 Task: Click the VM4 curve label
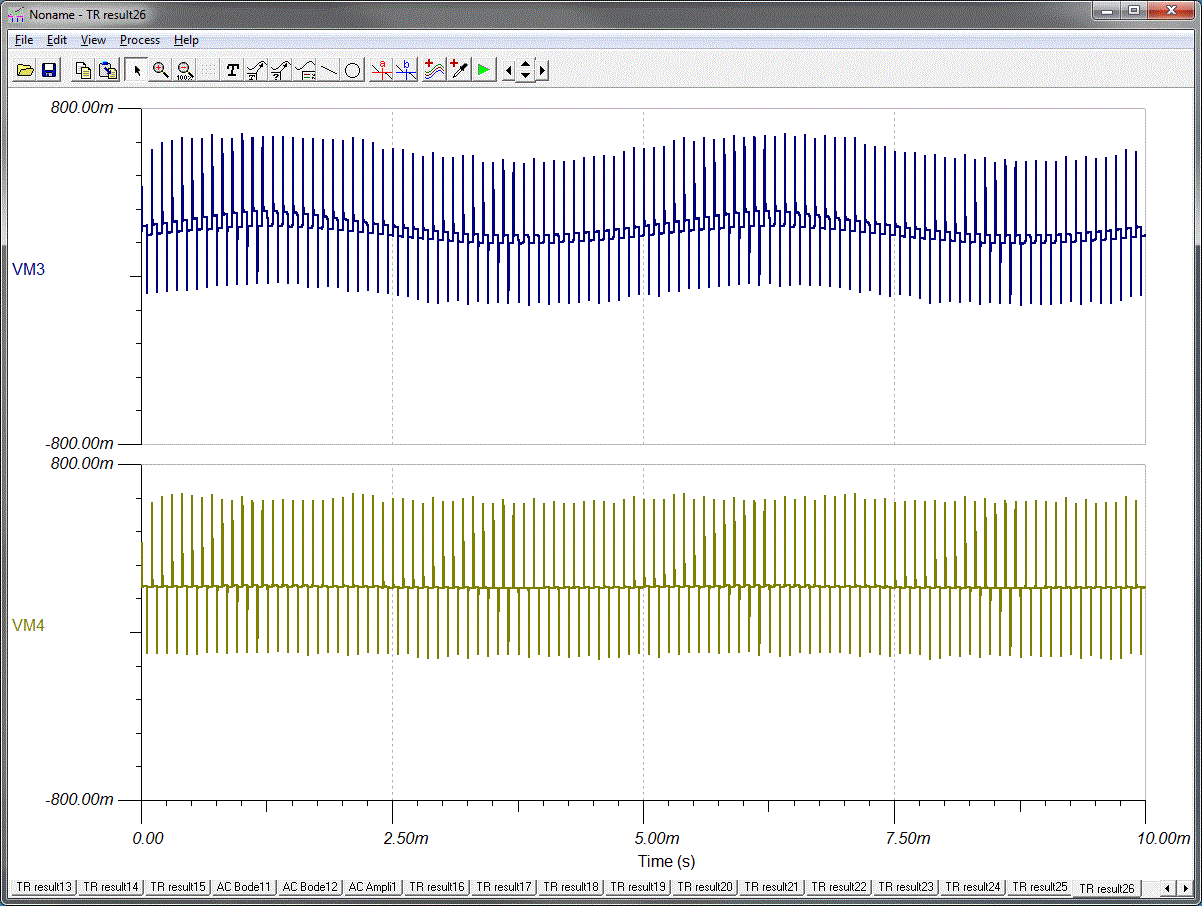click(28, 625)
